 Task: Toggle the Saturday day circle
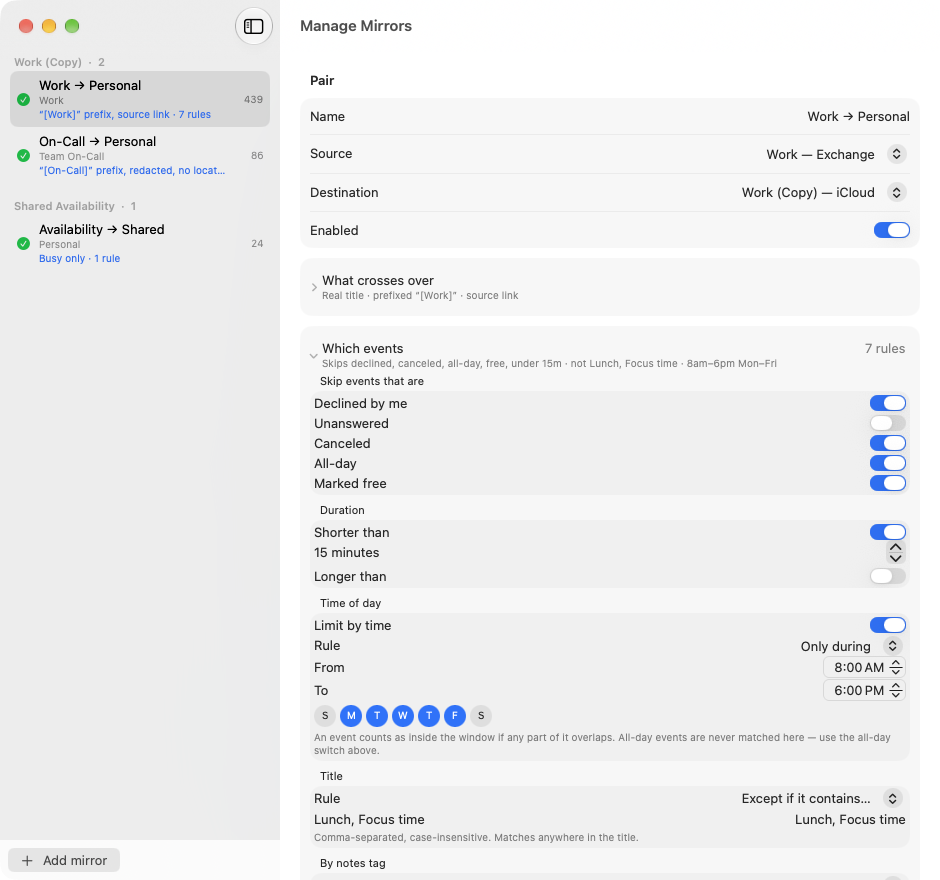click(x=481, y=715)
